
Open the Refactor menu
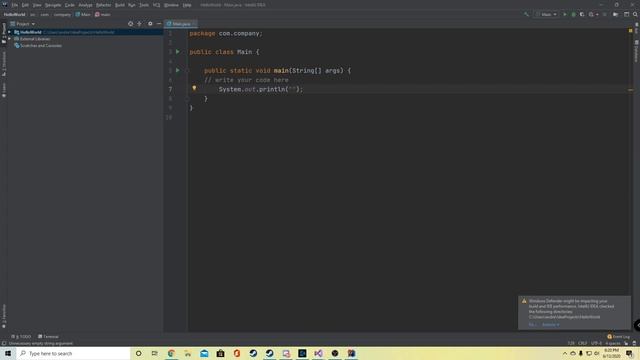104,5
